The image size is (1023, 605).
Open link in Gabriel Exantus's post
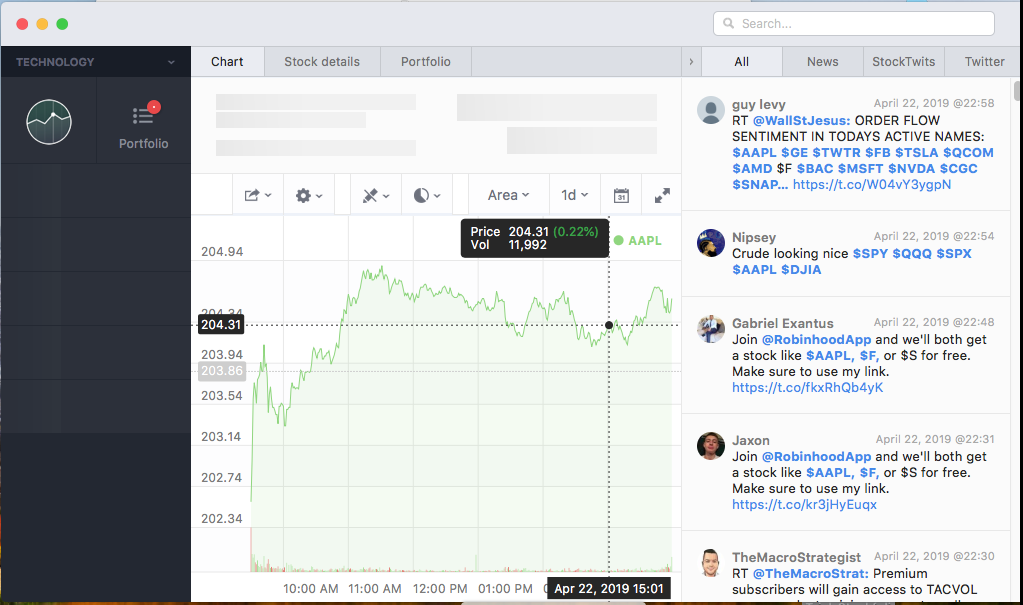807,388
